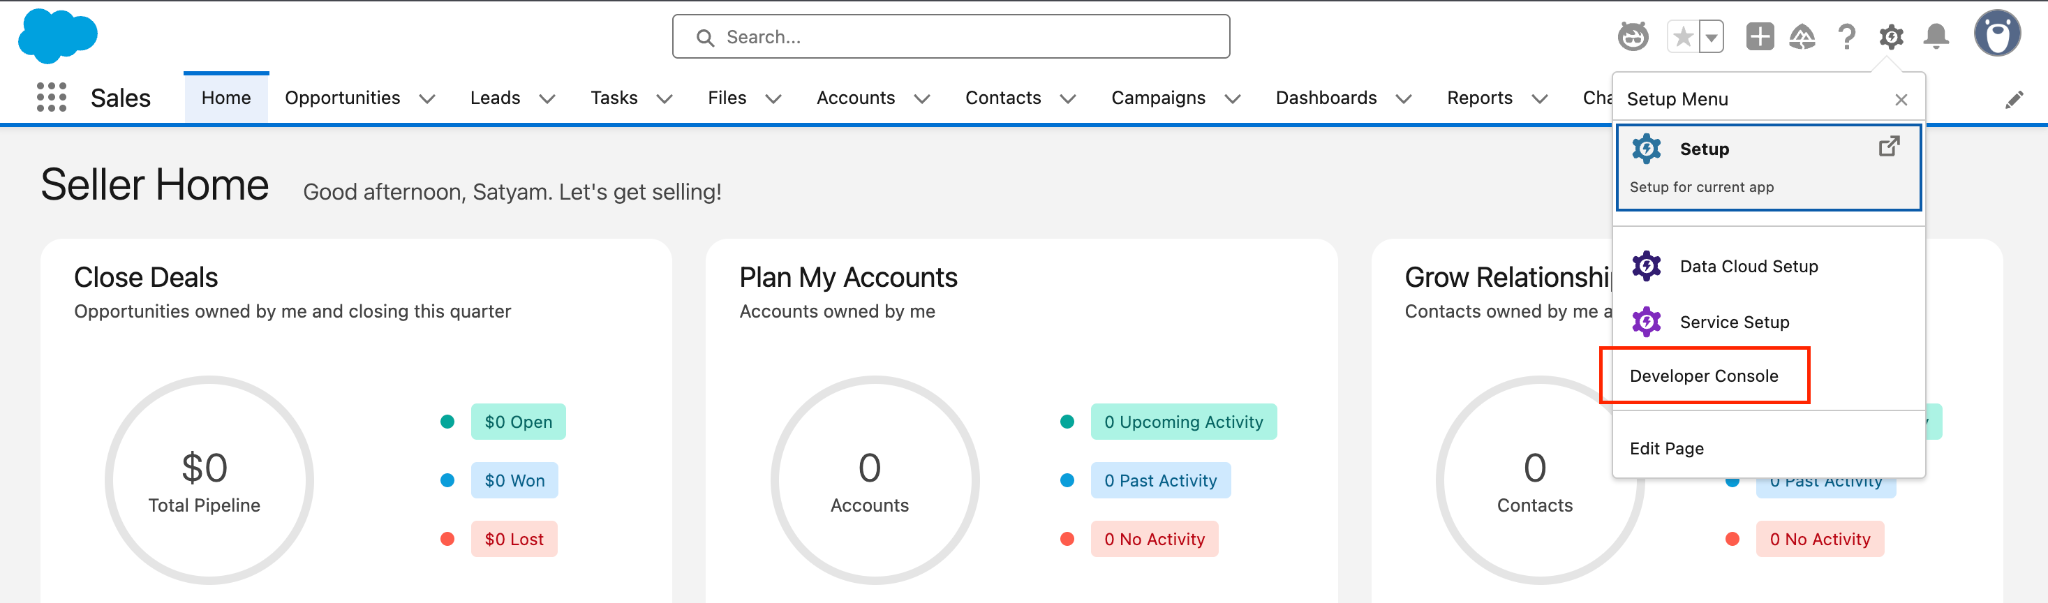Click the $0 Lost pipeline badge

[x=514, y=539]
